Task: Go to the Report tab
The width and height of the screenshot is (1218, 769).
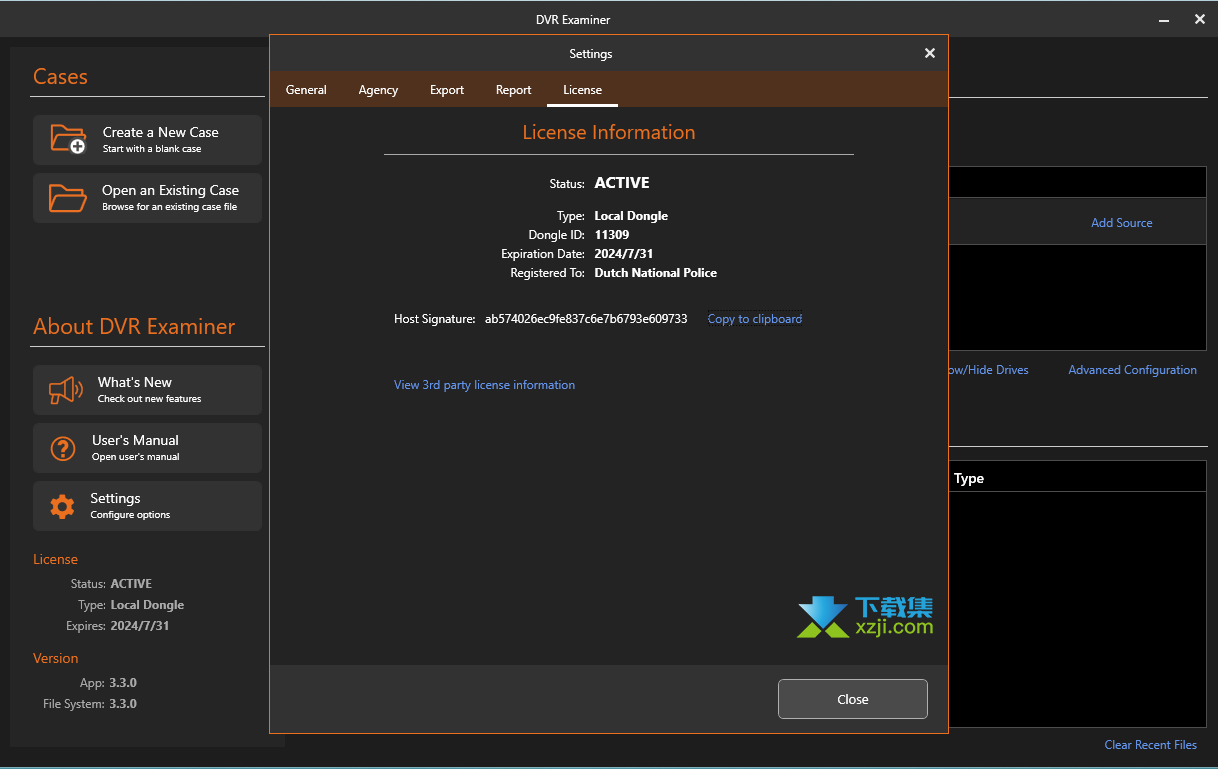Action: tap(513, 90)
